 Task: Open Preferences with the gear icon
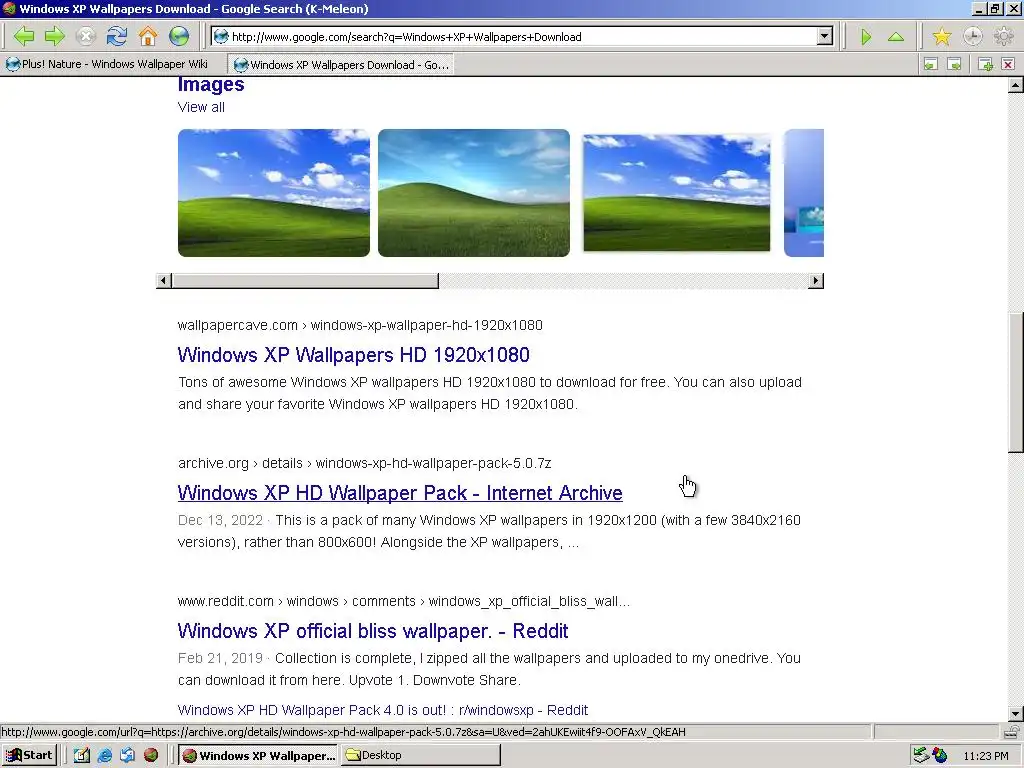click(x=1003, y=36)
